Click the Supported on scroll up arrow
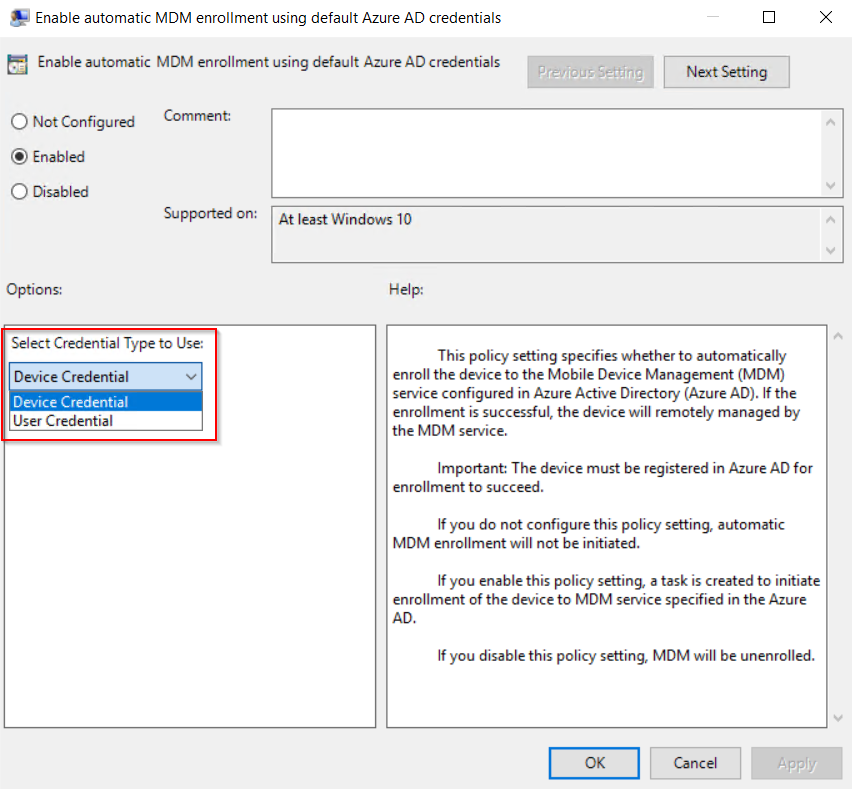Image resolution: width=852 pixels, height=789 pixels. 830,220
